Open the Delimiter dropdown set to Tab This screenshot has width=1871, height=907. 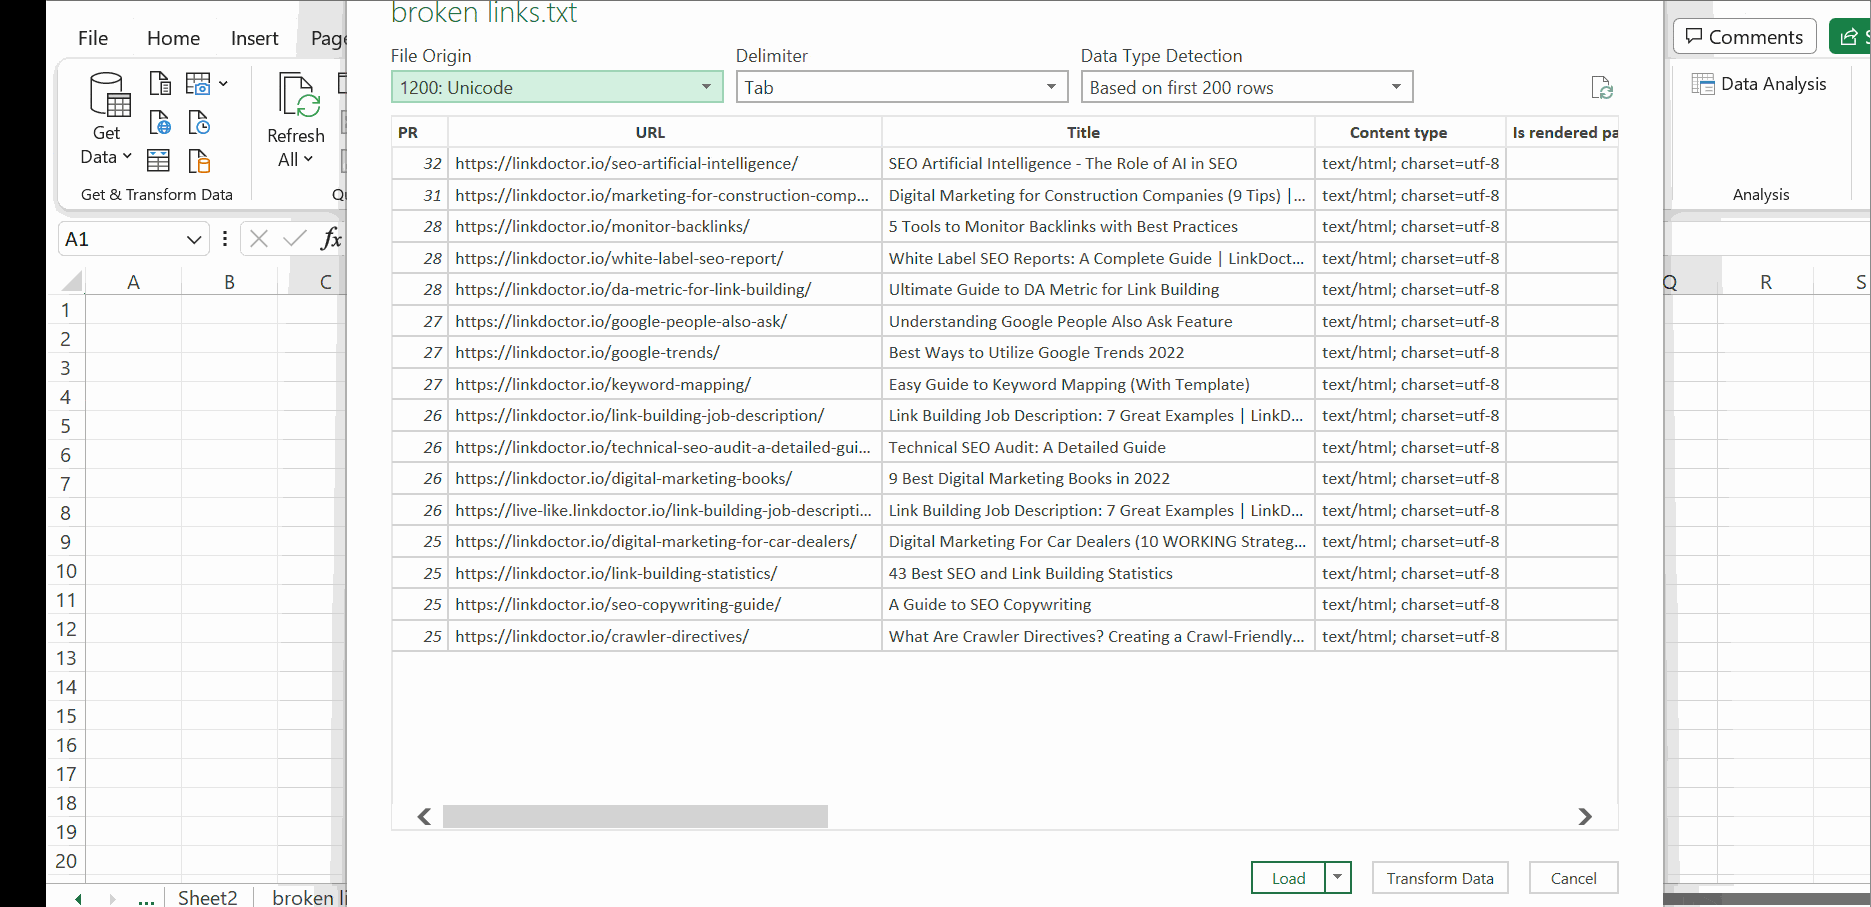tap(902, 87)
